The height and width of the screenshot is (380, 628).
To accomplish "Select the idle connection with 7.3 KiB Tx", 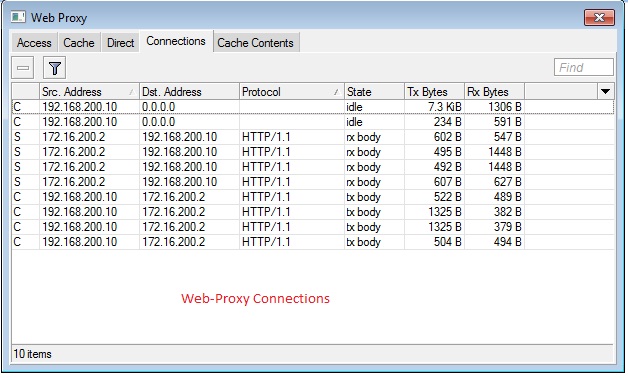I will tap(313, 107).
